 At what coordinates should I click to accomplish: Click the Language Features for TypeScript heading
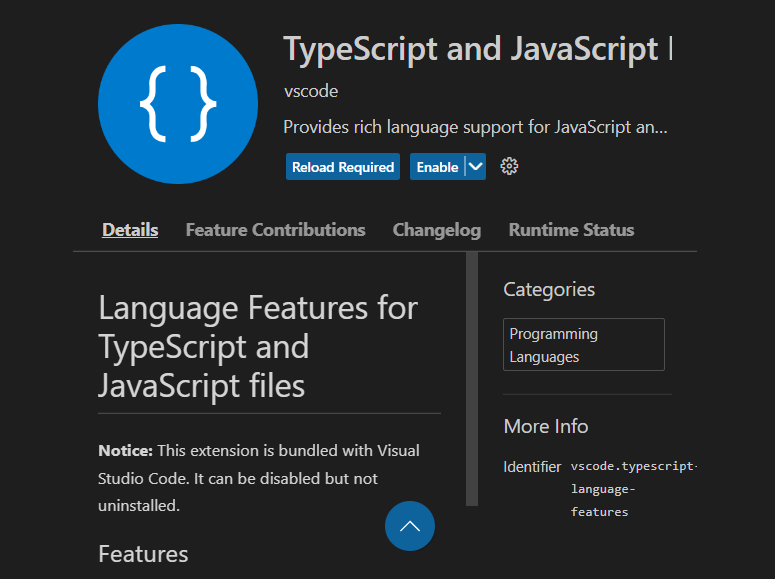(x=258, y=346)
